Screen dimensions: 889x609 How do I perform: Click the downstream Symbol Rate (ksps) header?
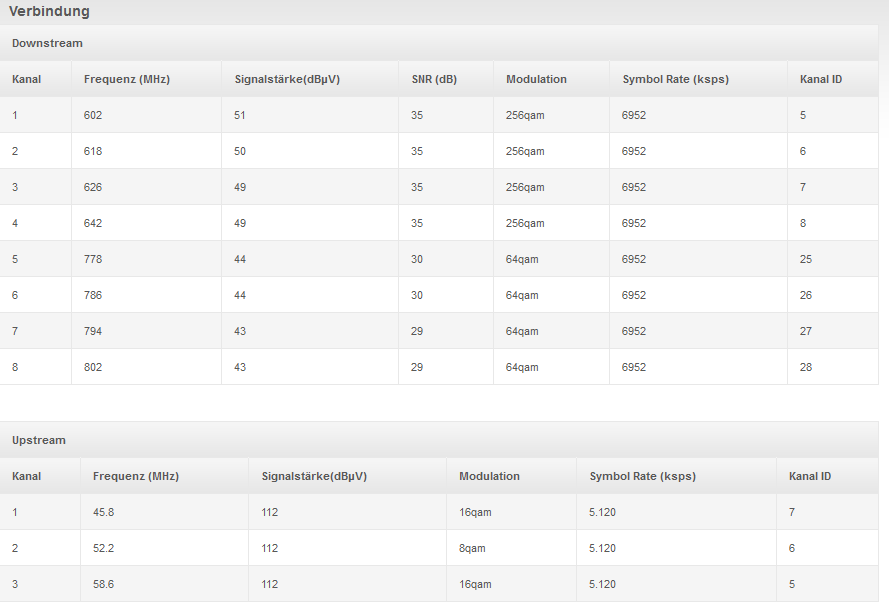675,79
